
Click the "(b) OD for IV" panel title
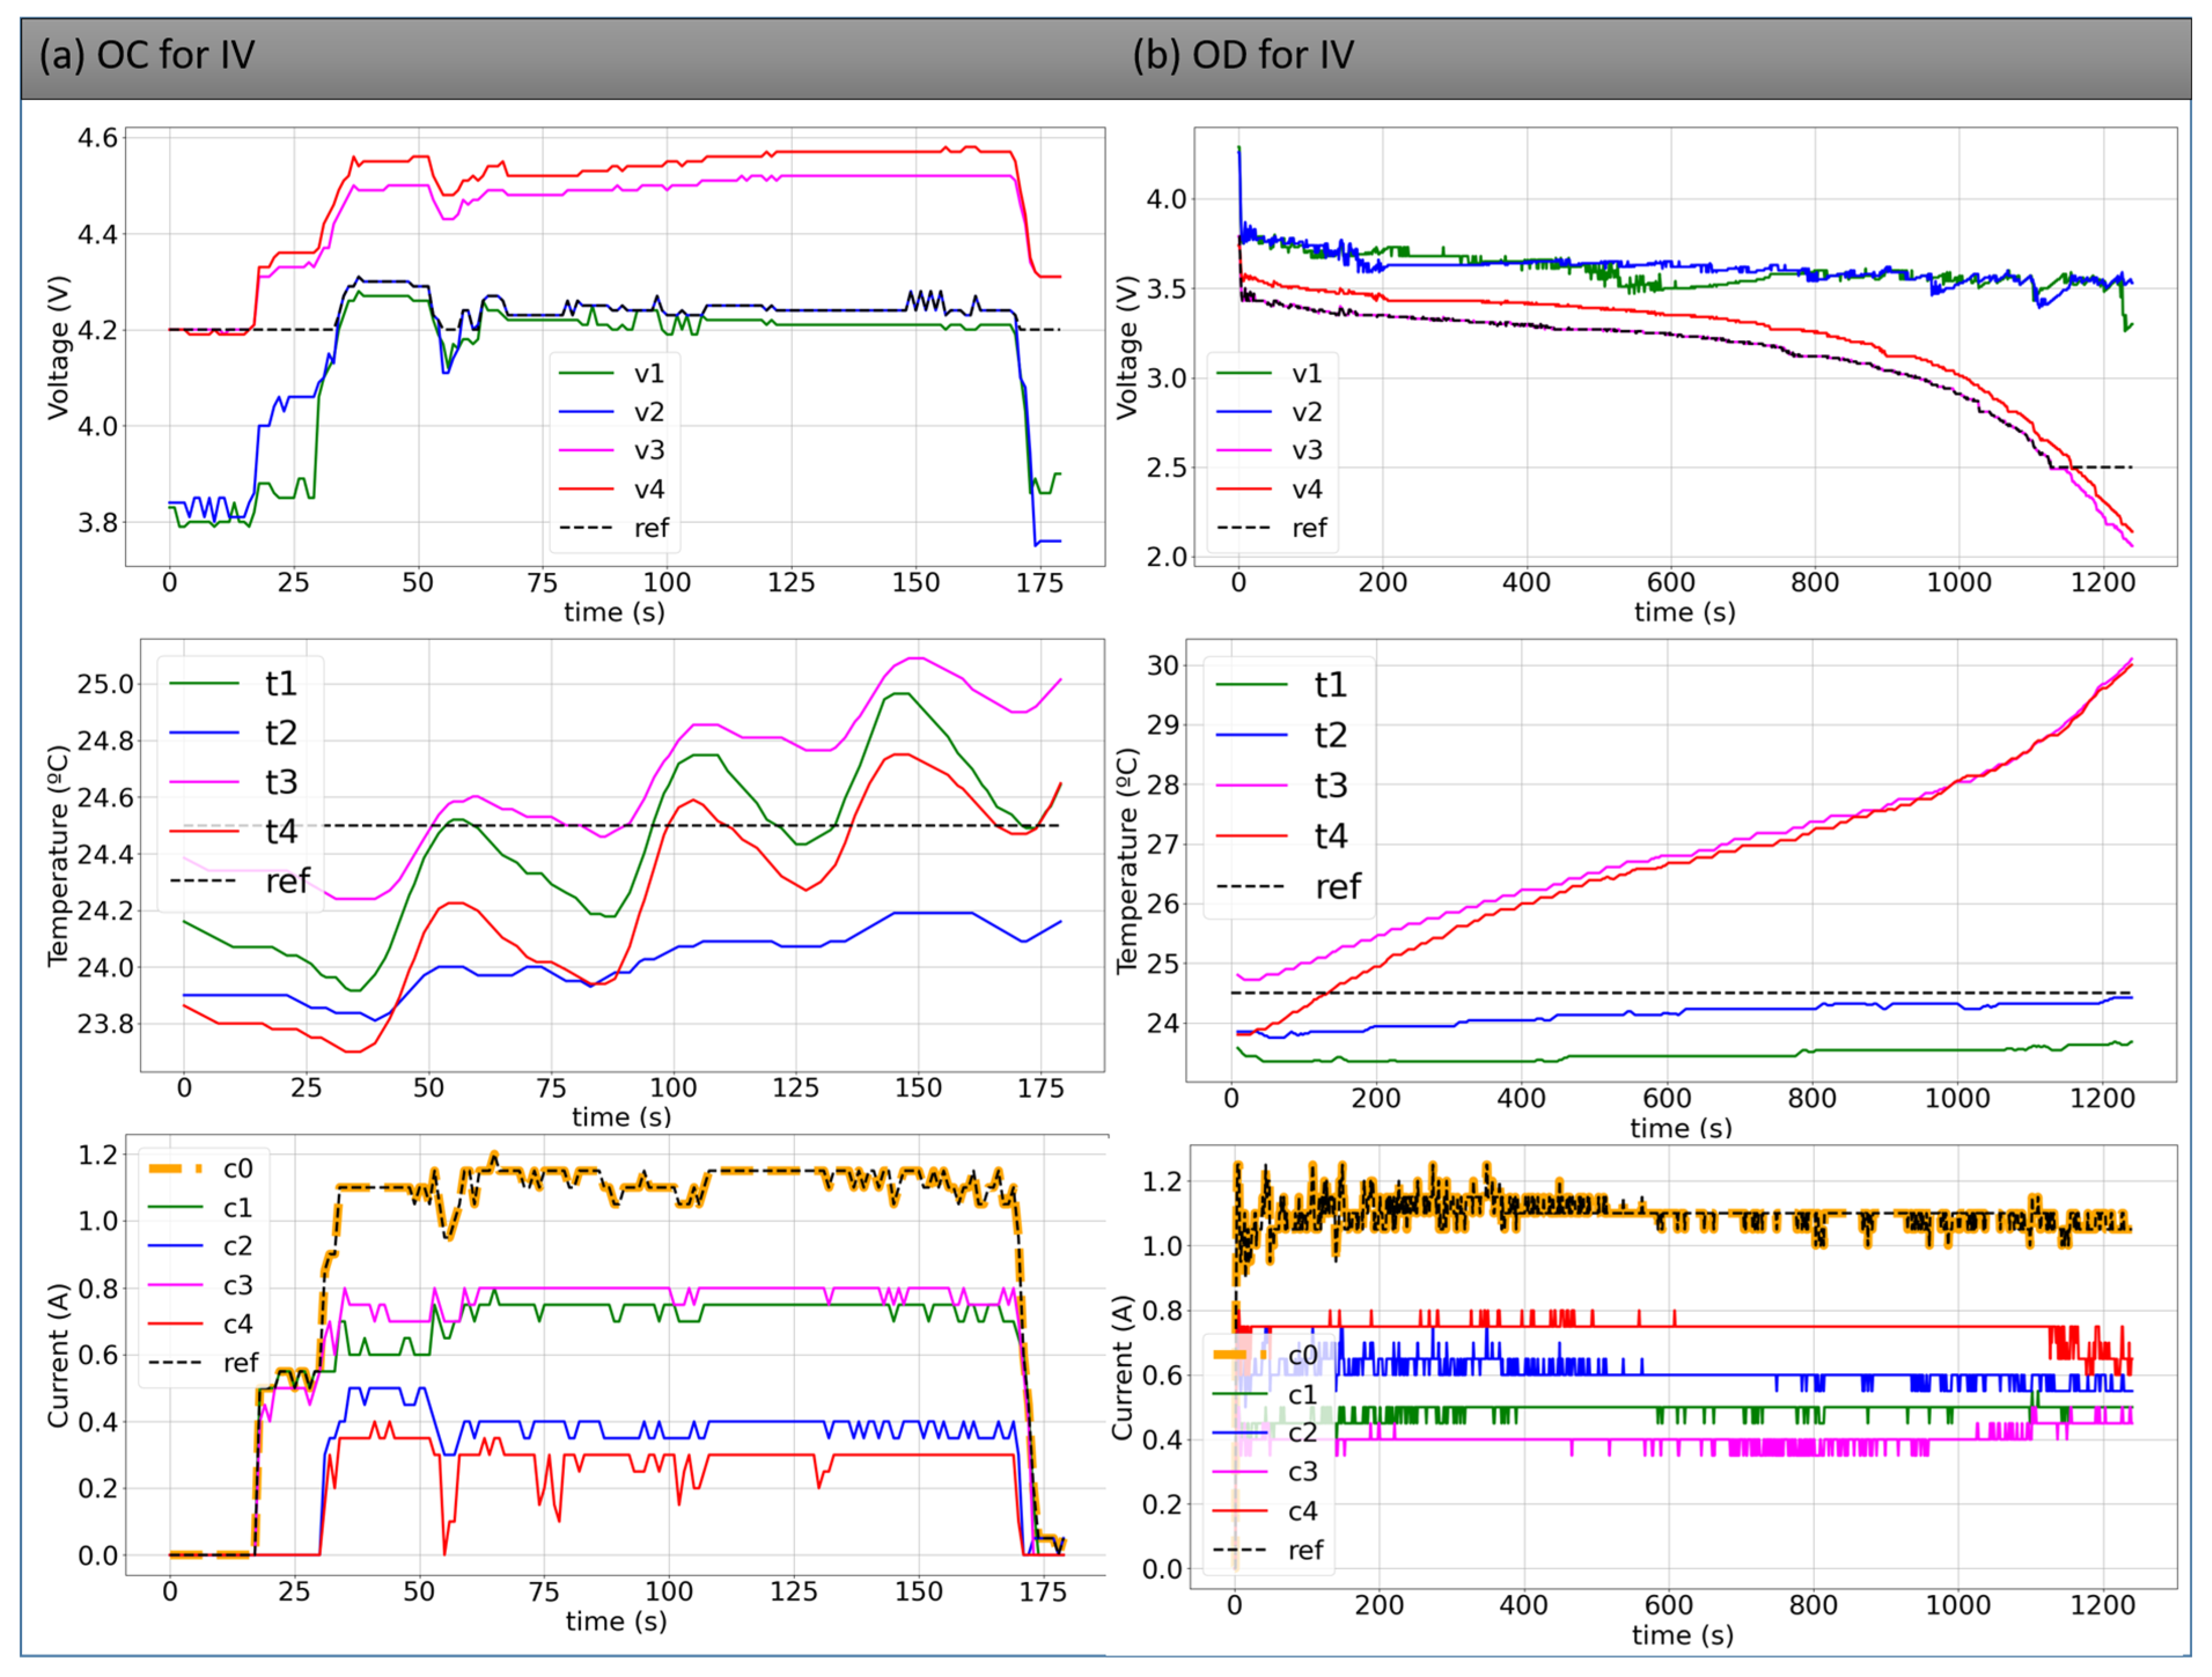pyautogui.click(x=1243, y=55)
